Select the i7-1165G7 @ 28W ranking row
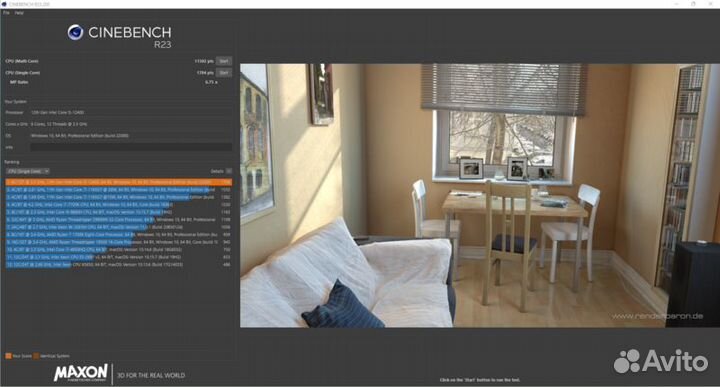The height and width of the screenshot is (387, 720). [118, 190]
